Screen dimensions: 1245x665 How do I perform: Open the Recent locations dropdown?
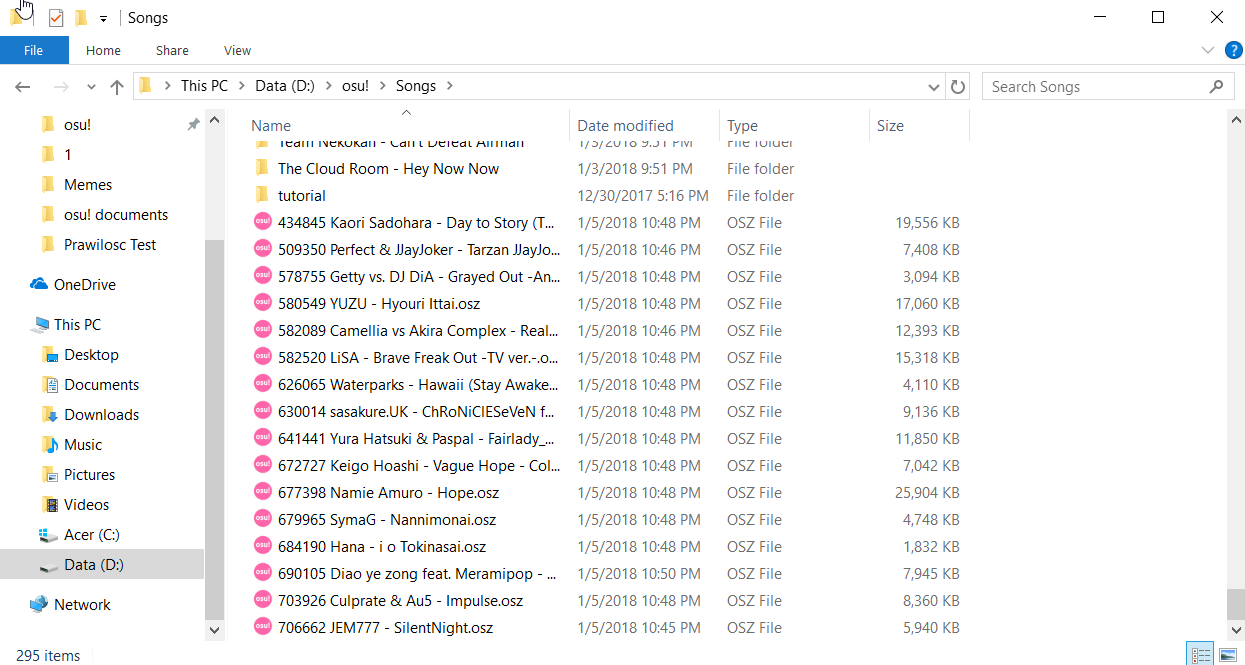pyautogui.click(x=91, y=87)
